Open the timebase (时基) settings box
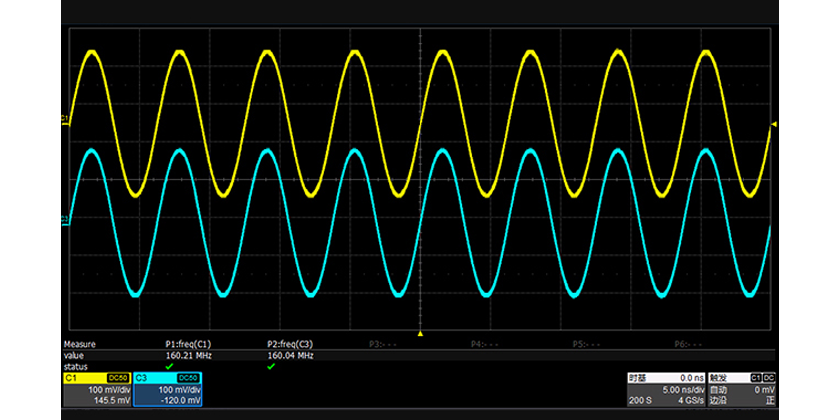The width and height of the screenshot is (840, 420). (665, 389)
